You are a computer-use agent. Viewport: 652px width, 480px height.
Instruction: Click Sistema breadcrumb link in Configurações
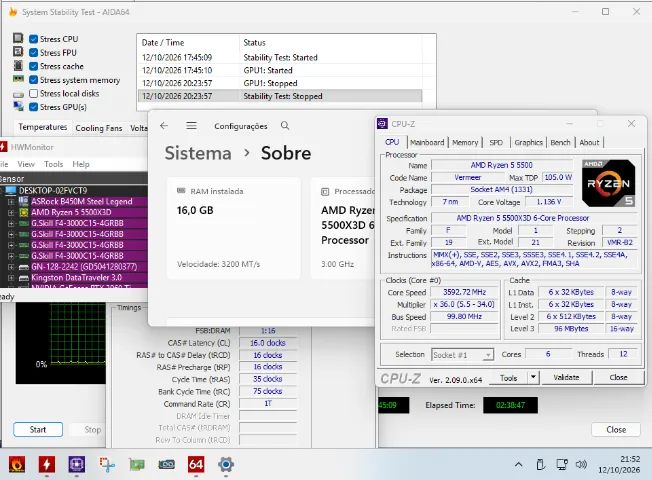(x=198, y=153)
